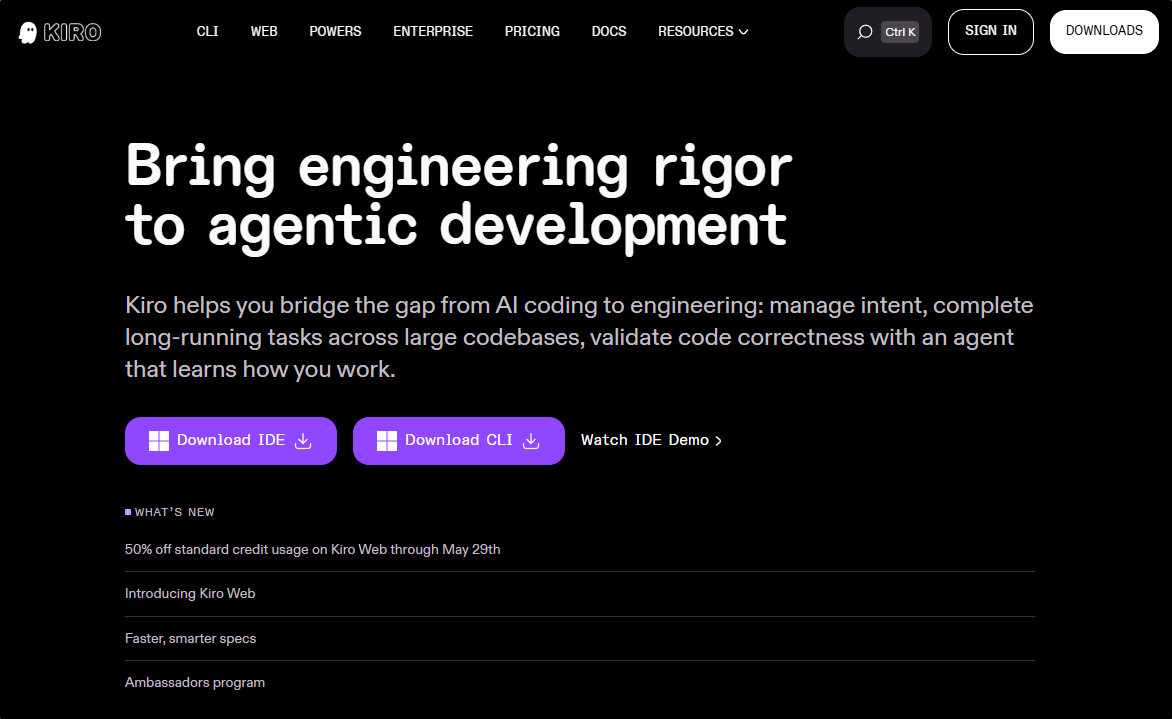Click download arrow icon on Download IDE
This screenshot has width=1172, height=719.
(303, 441)
